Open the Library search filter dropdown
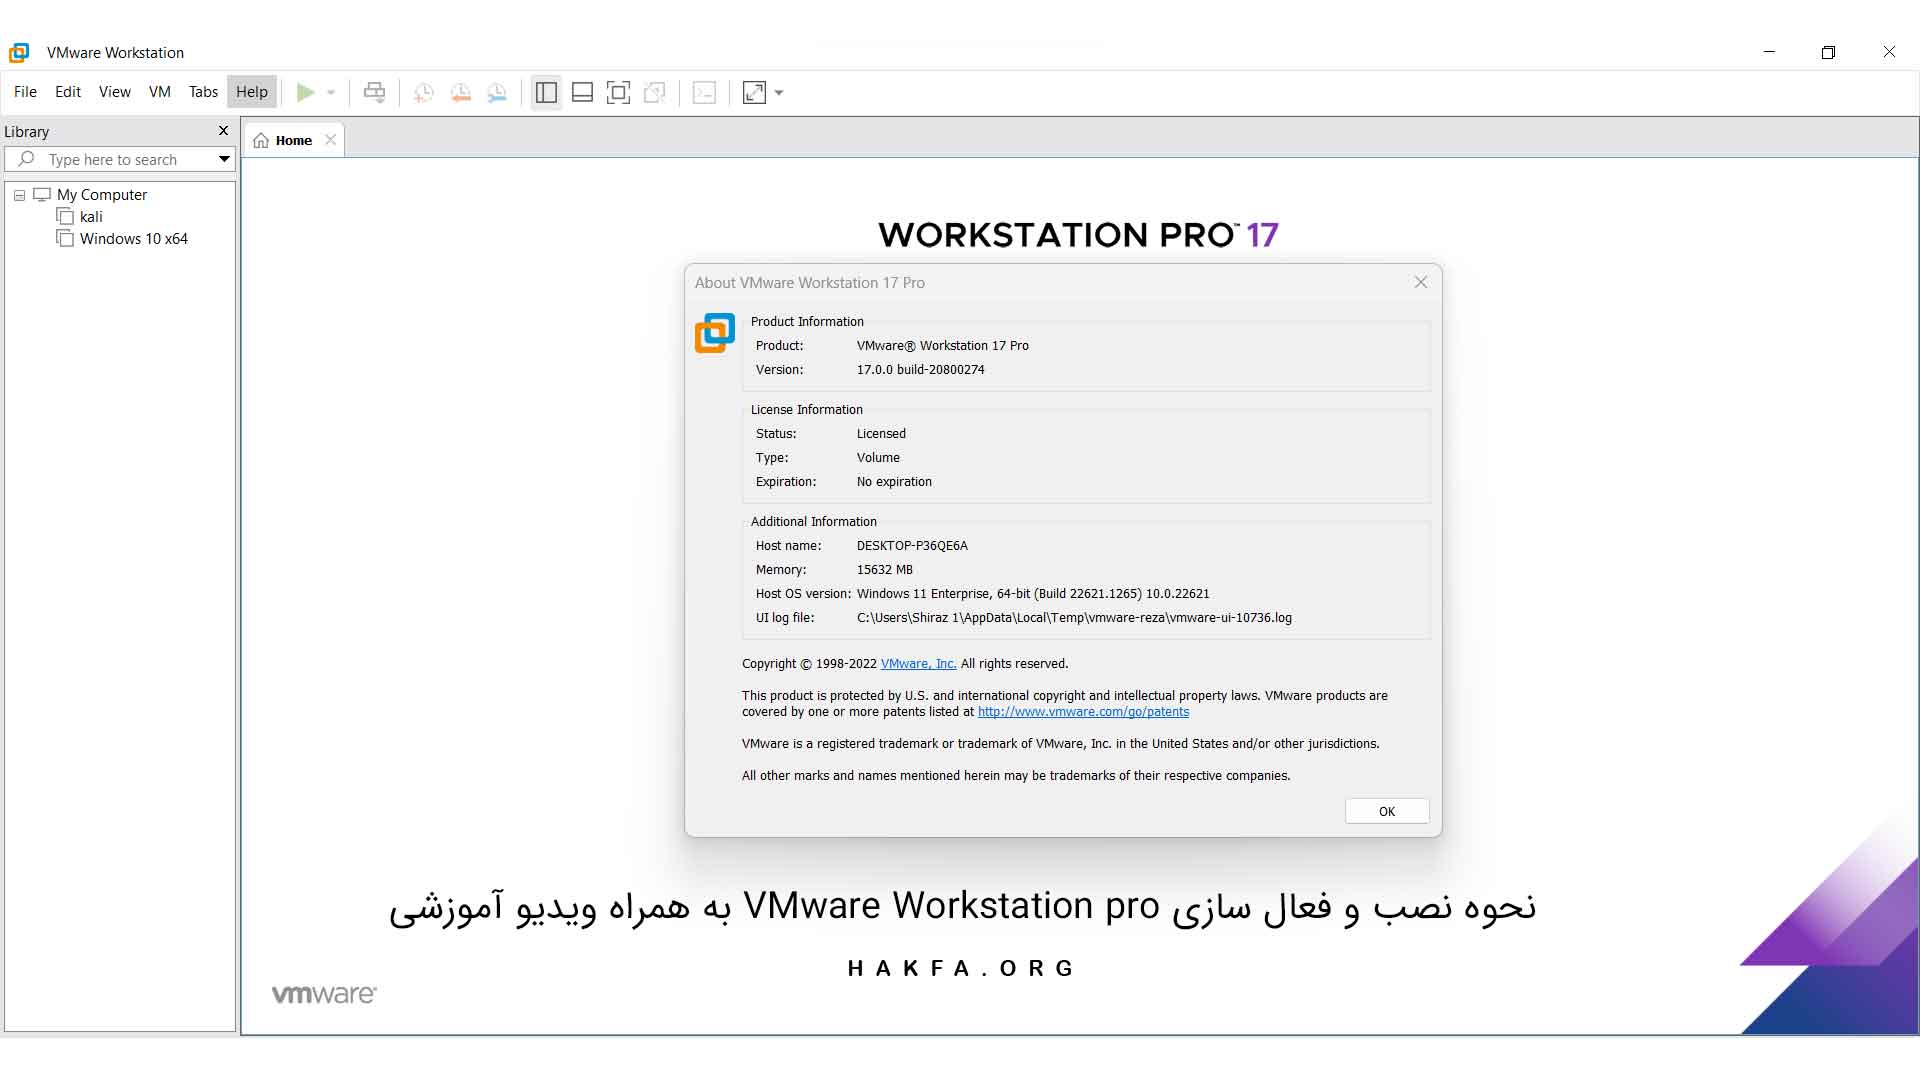 pyautogui.click(x=224, y=159)
